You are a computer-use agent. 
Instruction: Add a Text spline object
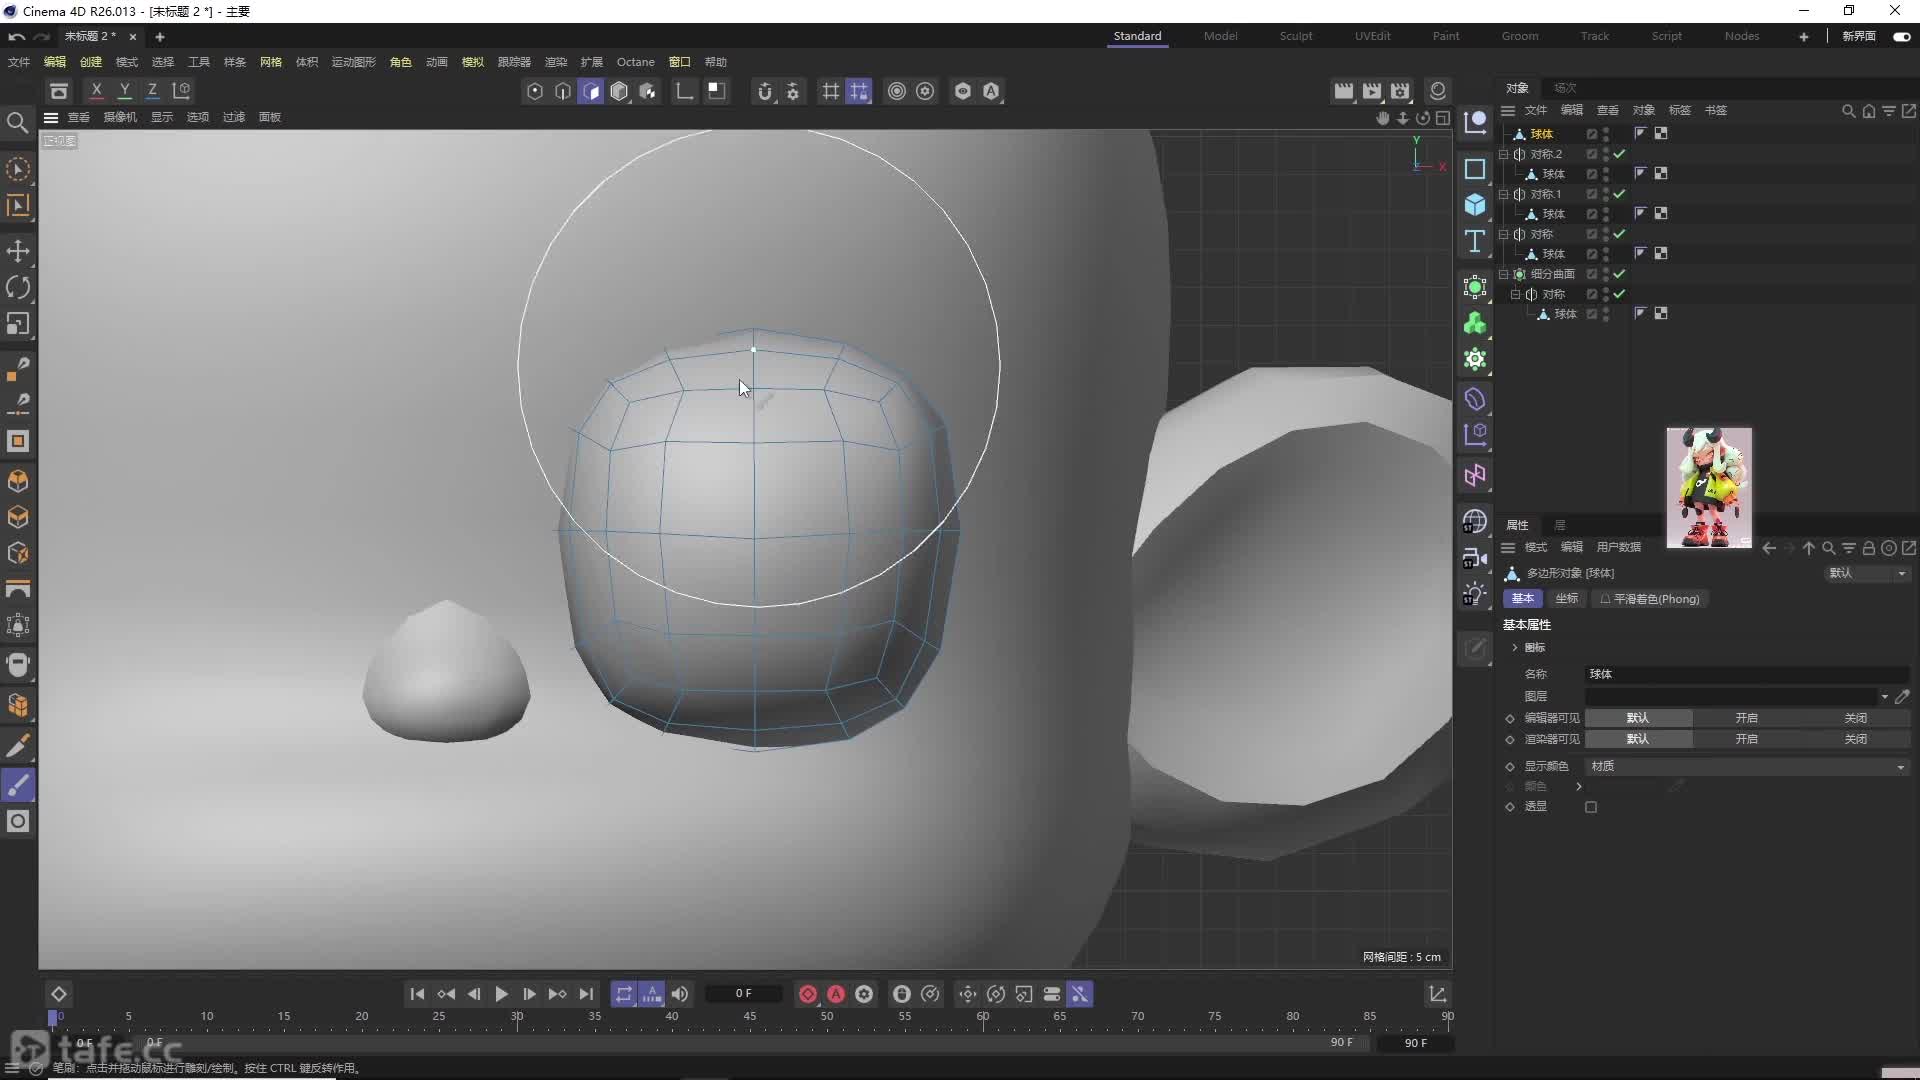pos(1475,241)
